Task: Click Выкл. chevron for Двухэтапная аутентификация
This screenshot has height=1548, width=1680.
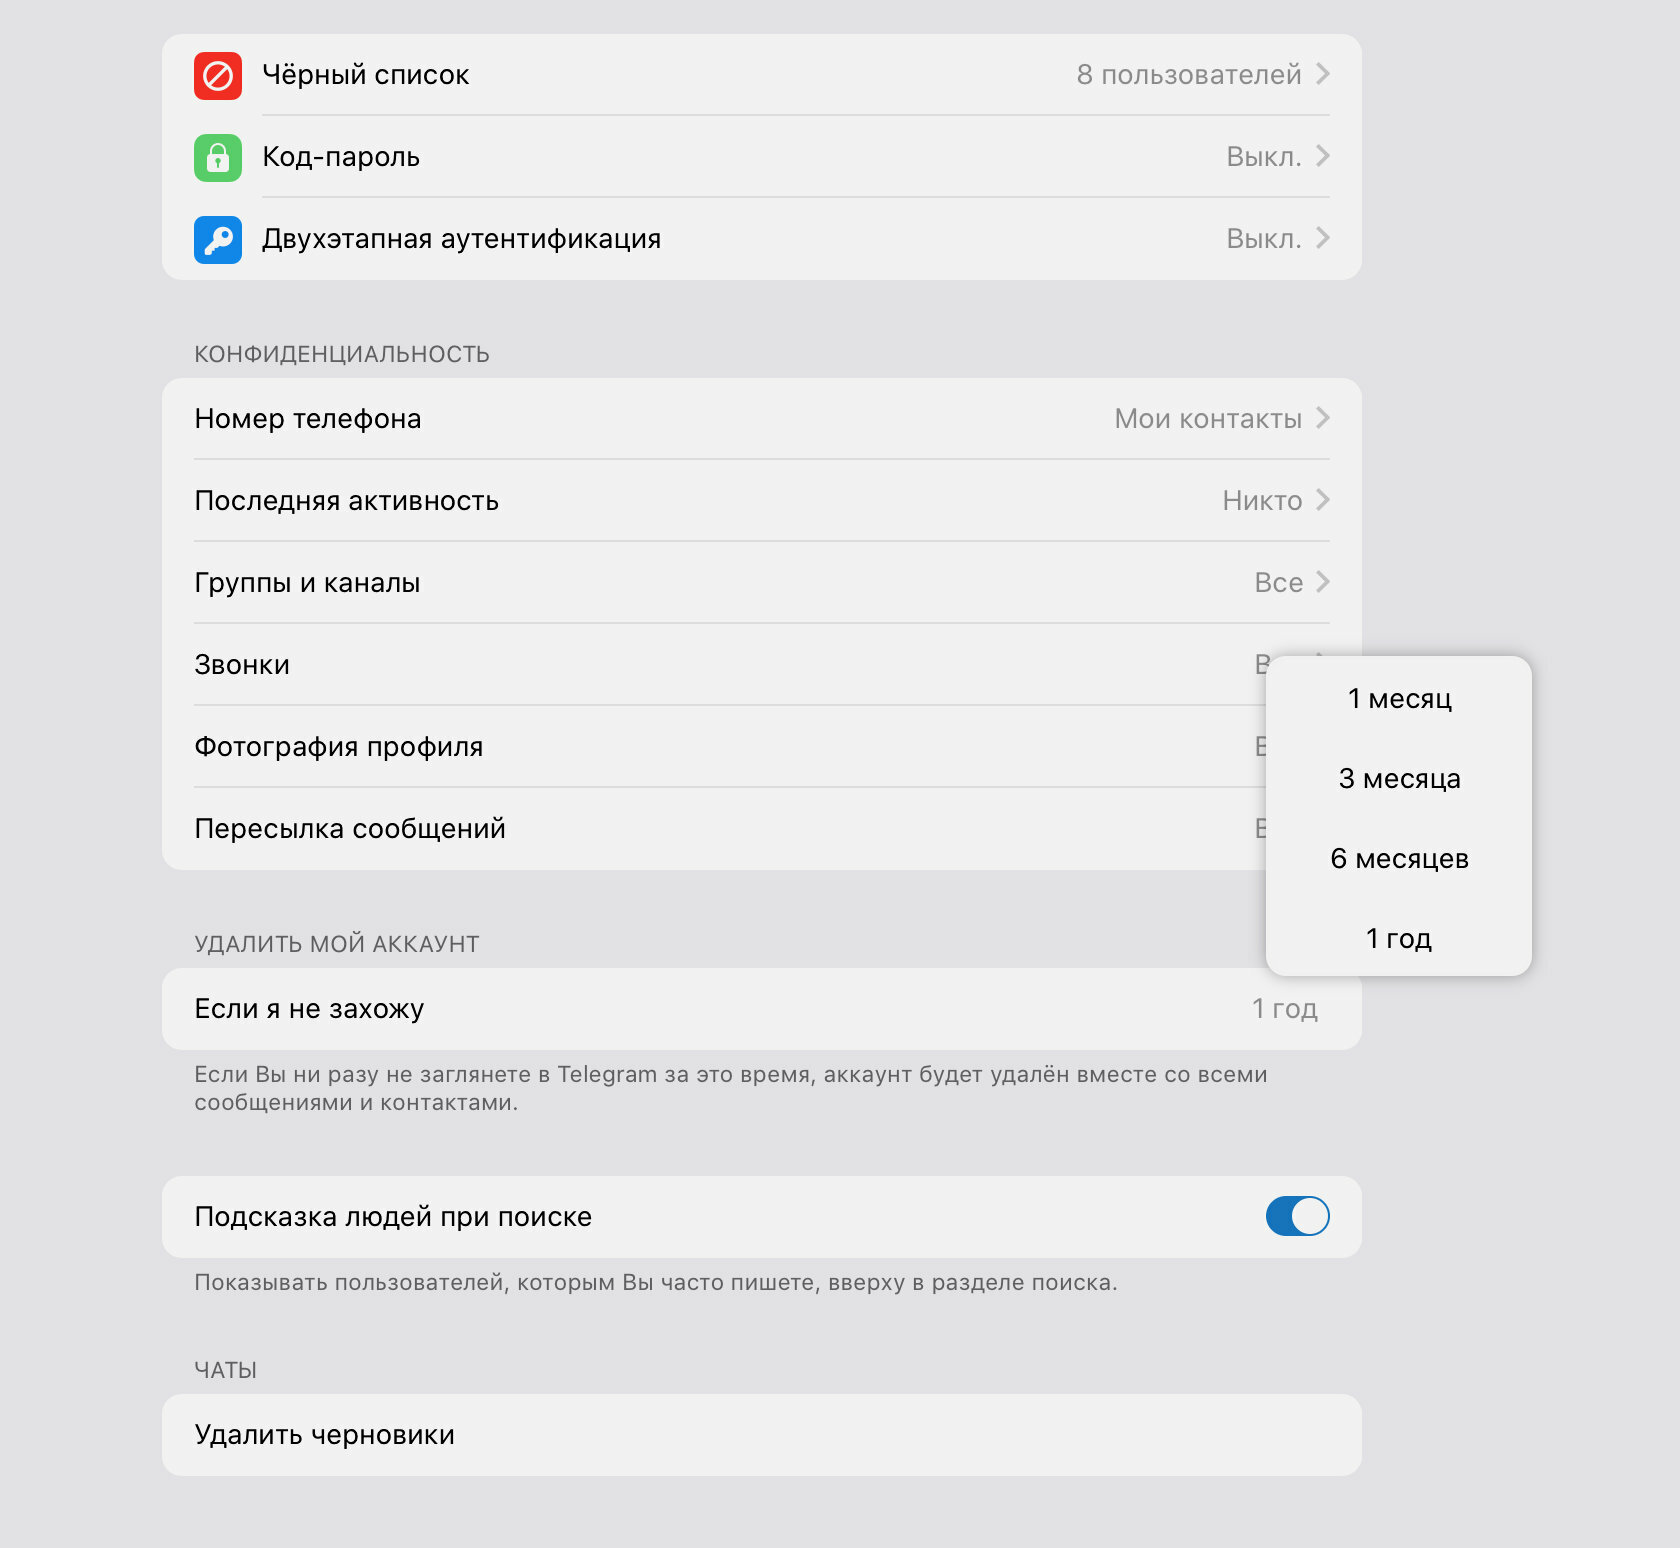Action: tap(1322, 238)
